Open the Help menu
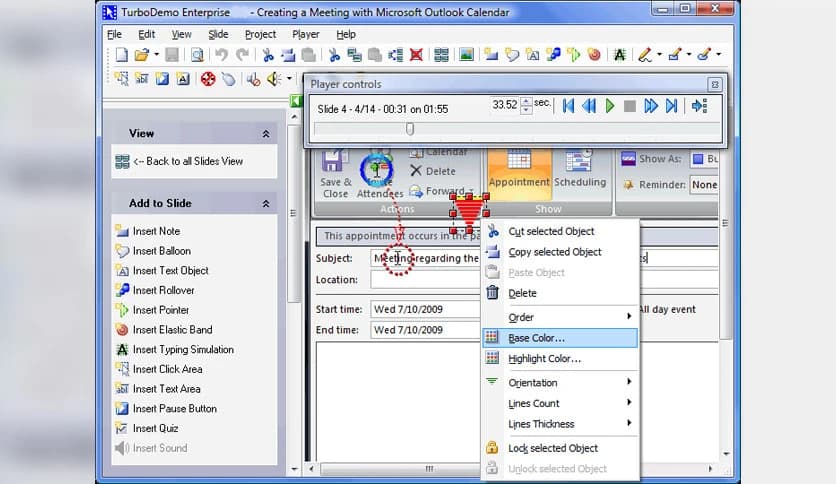The width and height of the screenshot is (836, 484). pos(345,34)
